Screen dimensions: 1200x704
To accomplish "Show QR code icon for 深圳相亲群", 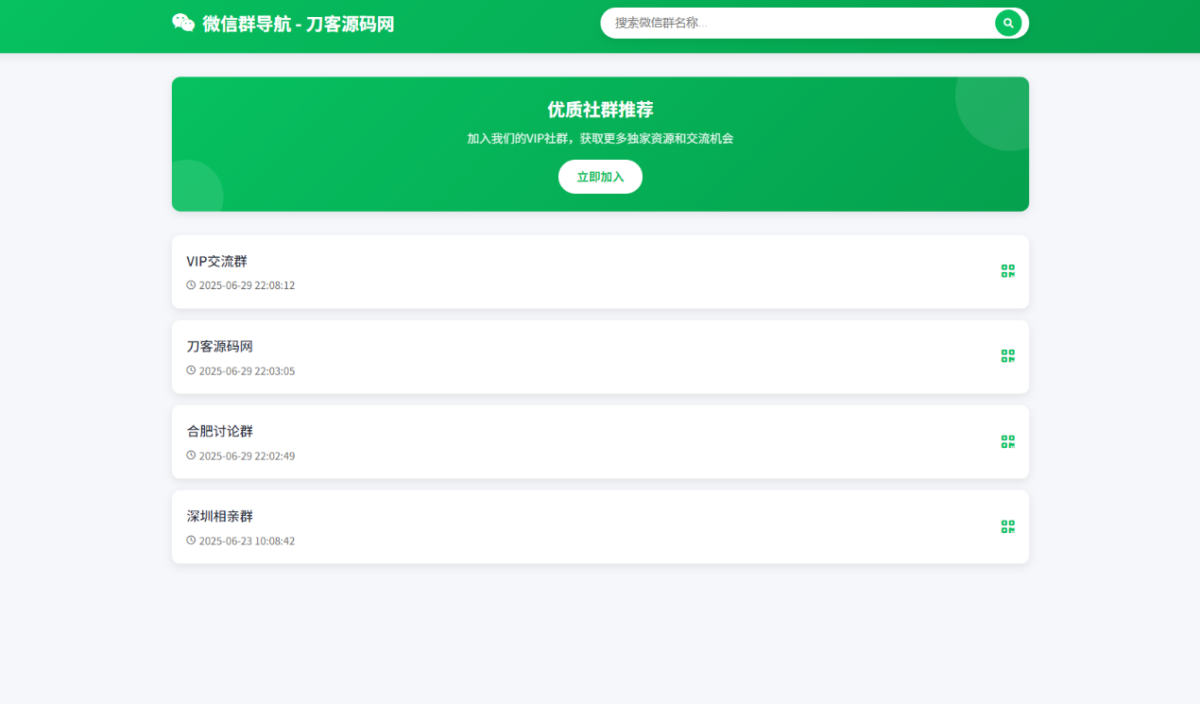I will [x=1008, y=526].
